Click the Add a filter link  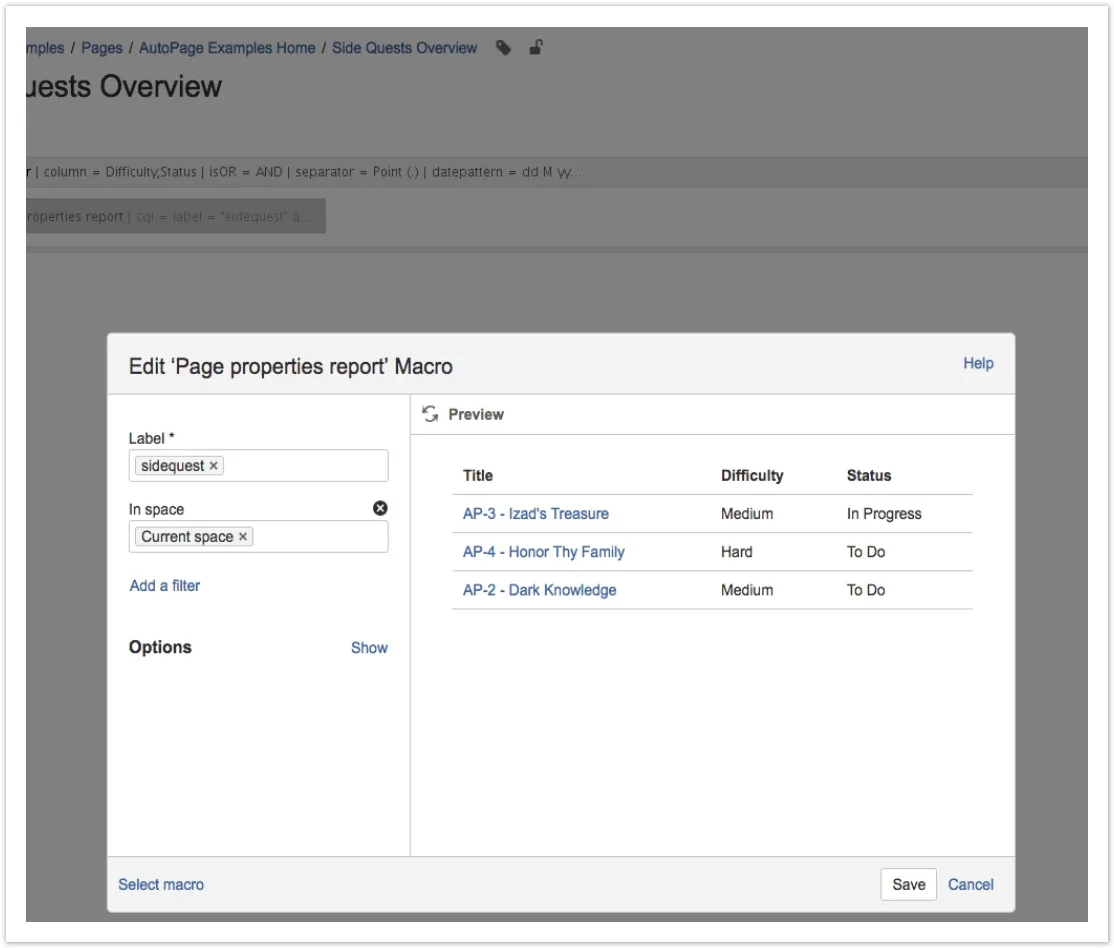point(165,586)
